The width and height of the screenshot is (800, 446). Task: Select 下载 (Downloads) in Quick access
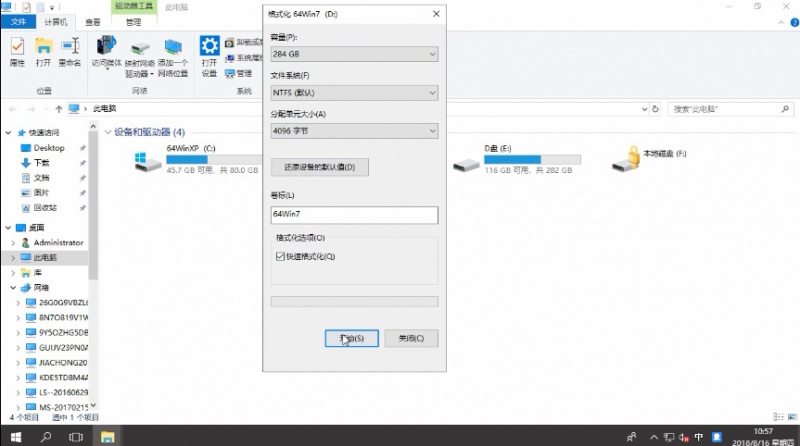[x=42, y=163]
